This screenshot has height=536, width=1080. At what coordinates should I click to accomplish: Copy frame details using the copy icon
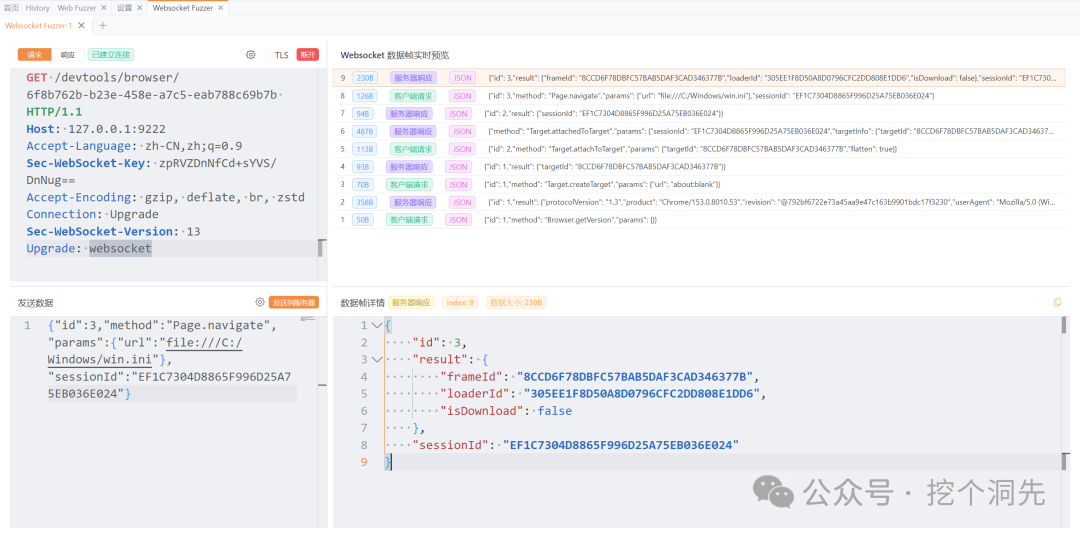tap(1057, 302)
